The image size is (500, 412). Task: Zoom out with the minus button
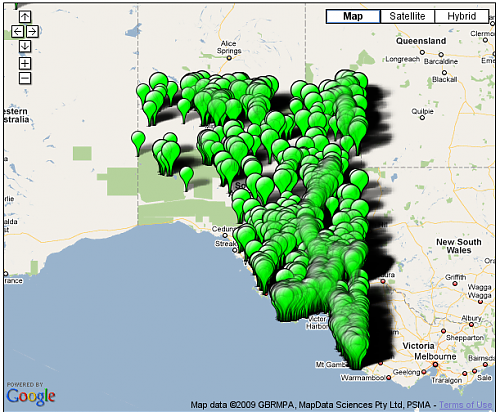25,78
